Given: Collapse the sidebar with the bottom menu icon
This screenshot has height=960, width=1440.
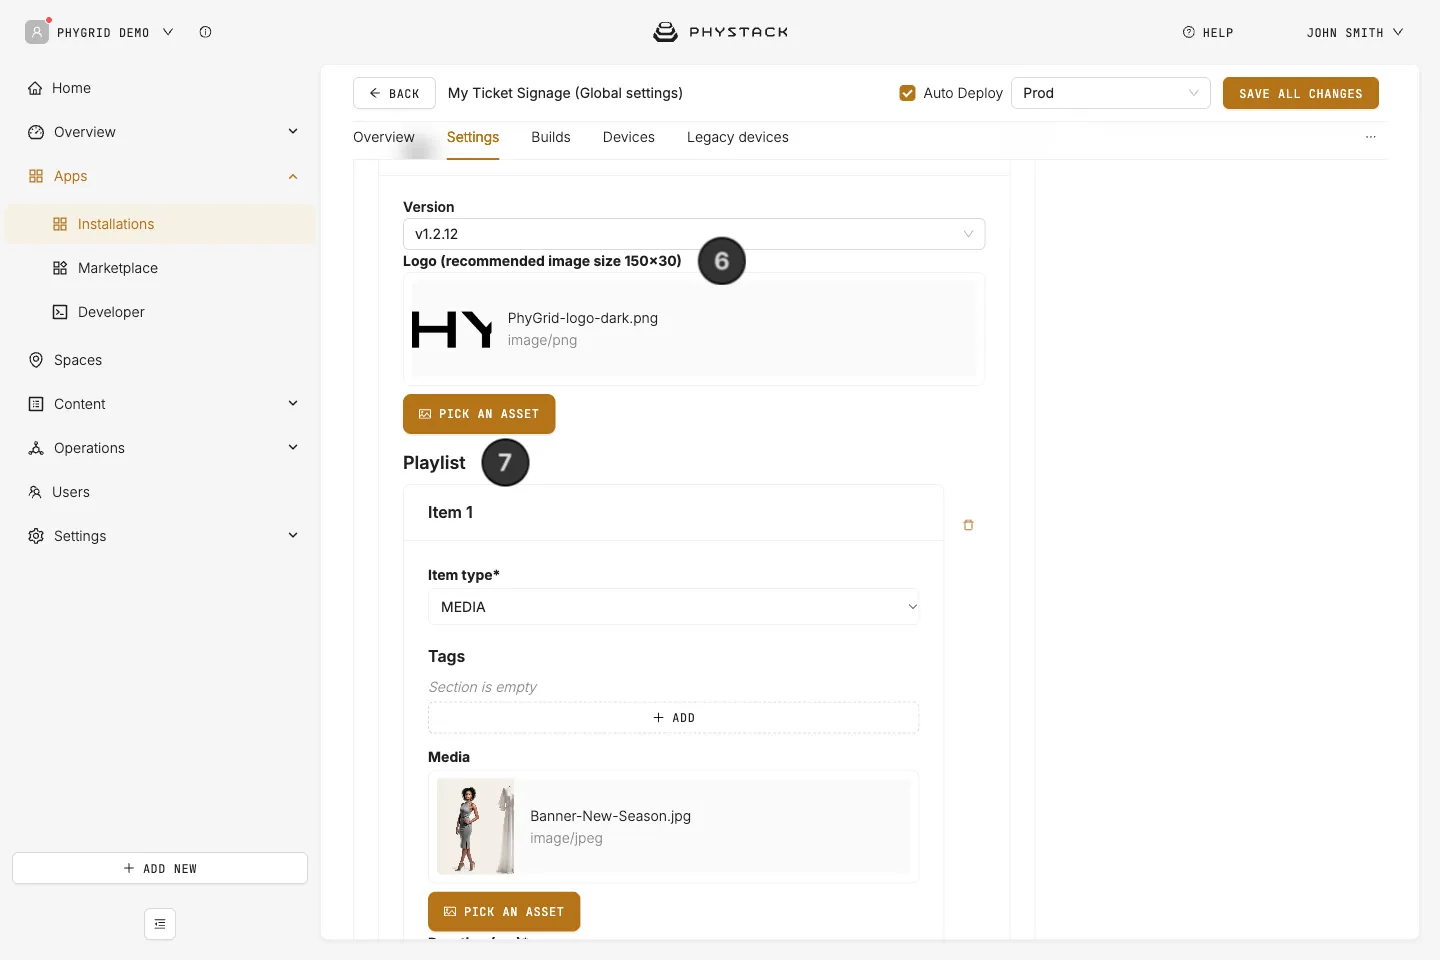Looking at the screenshot, I should pyautogui.click(x=160, y=924).
